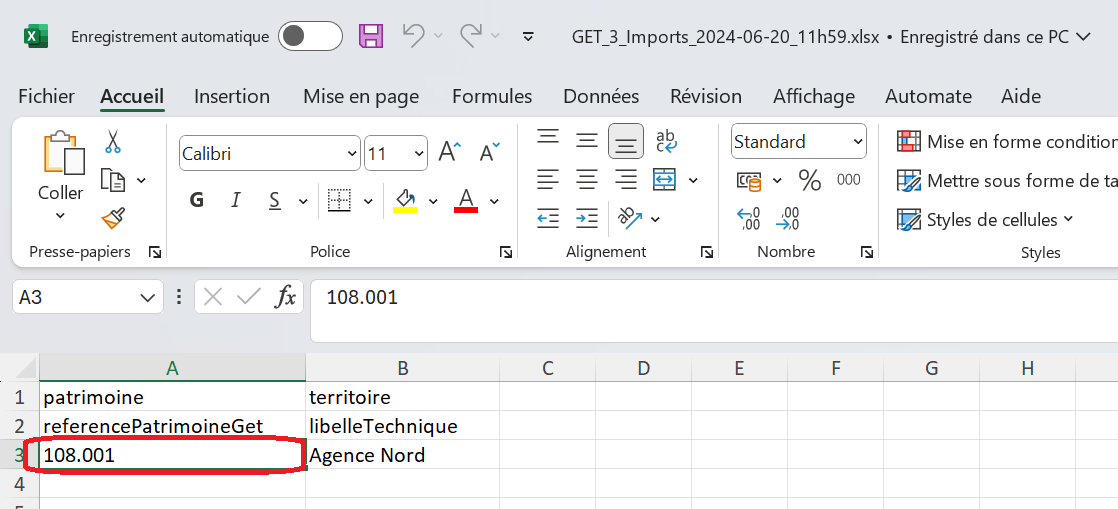This screenshot has height=509, width=1118.
Task: Apply the accounting number format
Action: [749, 181]
